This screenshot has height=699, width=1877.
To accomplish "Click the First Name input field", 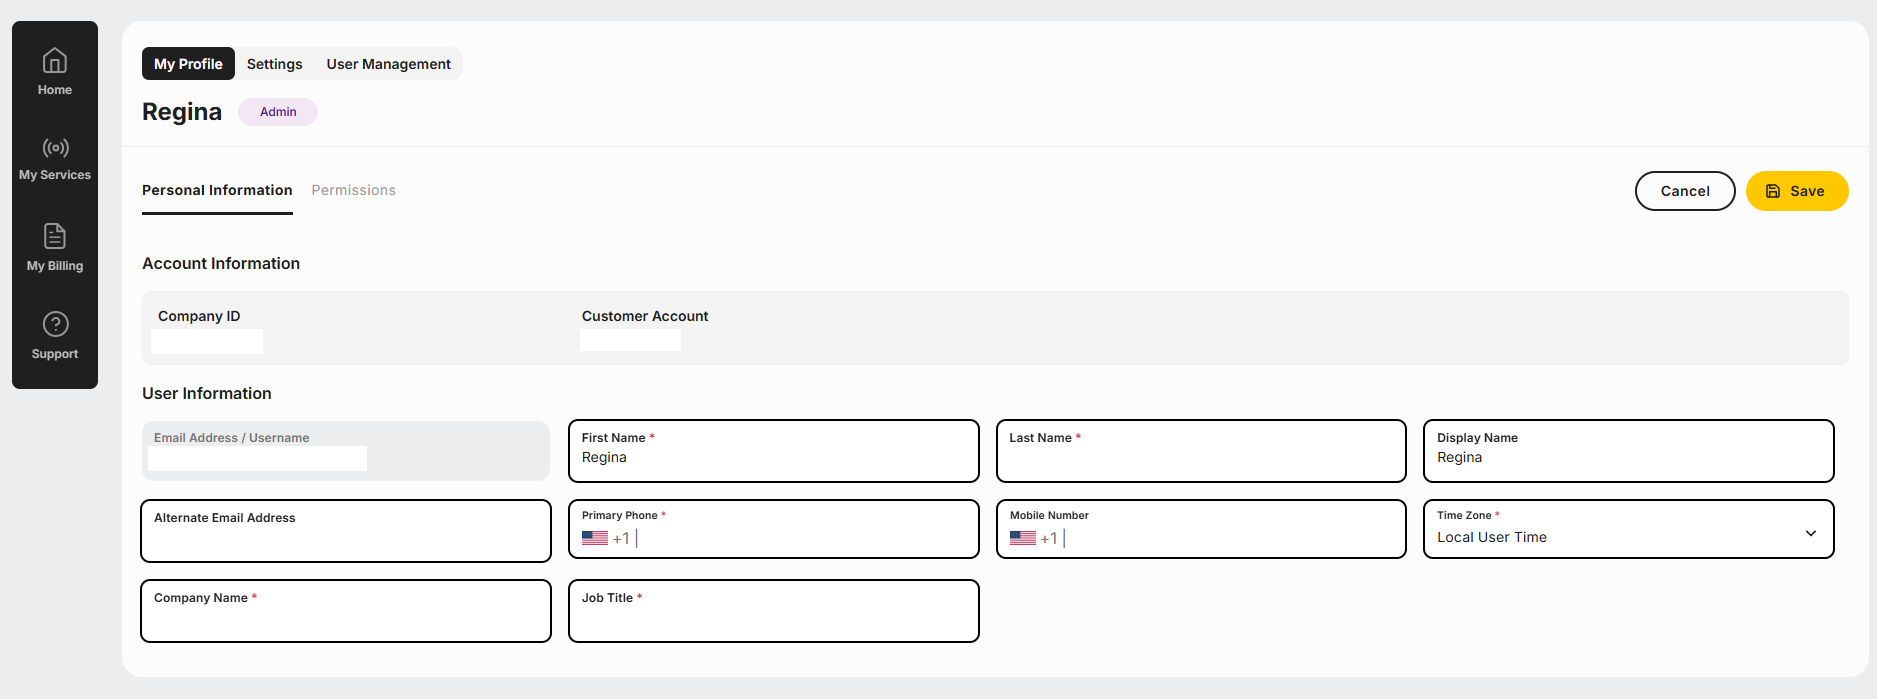I will 773,459.
